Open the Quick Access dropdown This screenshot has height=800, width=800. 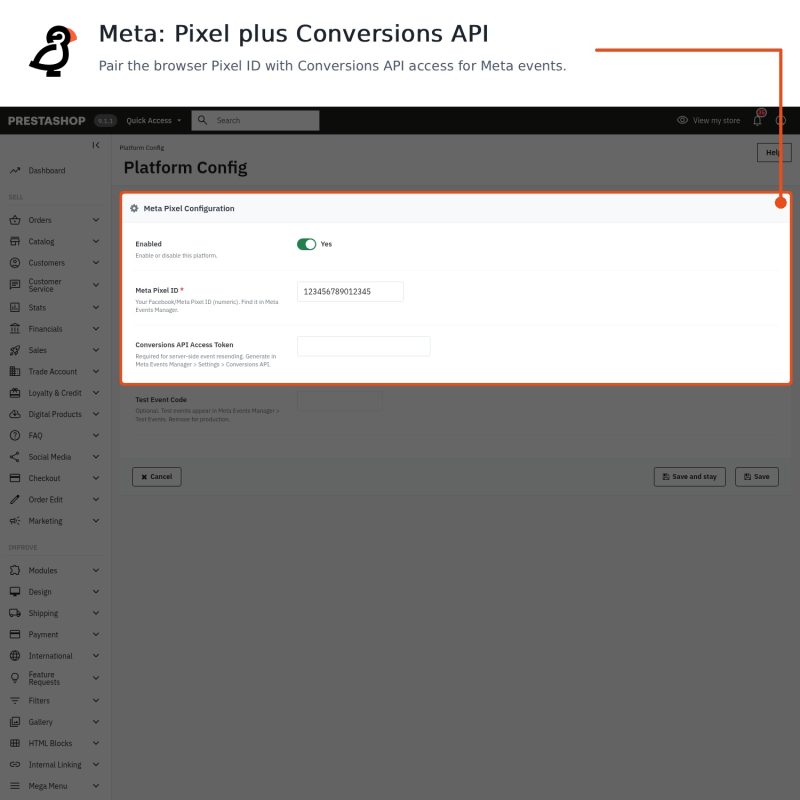154,120
